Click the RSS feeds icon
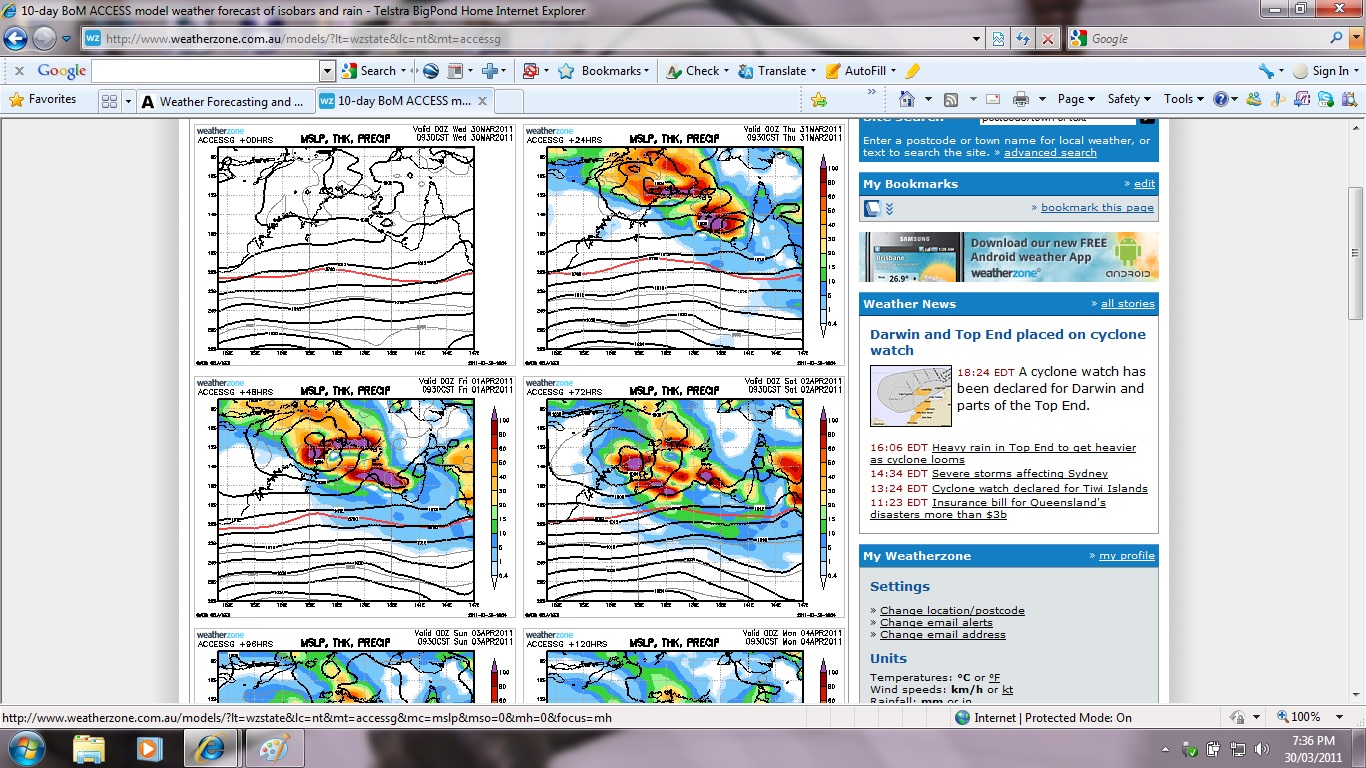Screen dimensions: 1366x768 951,99
